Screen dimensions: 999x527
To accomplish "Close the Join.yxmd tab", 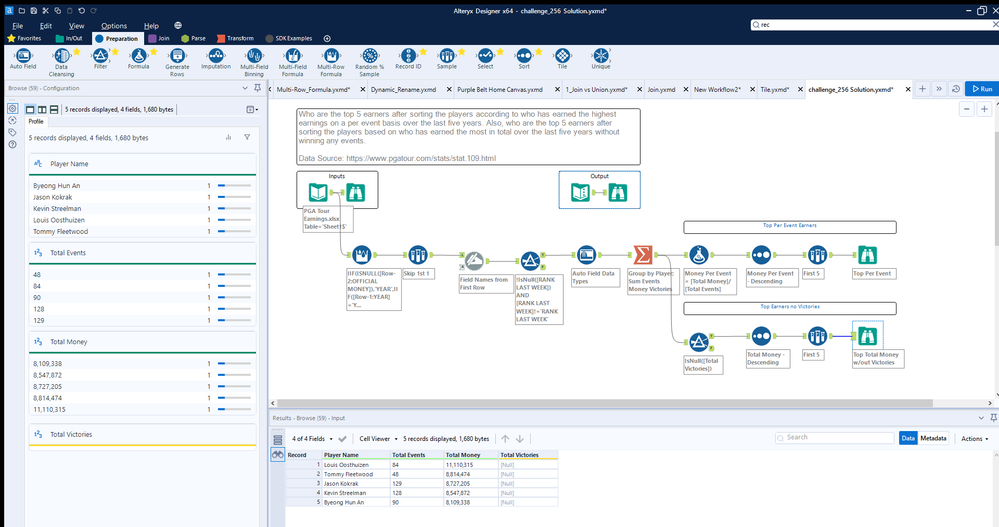I will (686, 89).
